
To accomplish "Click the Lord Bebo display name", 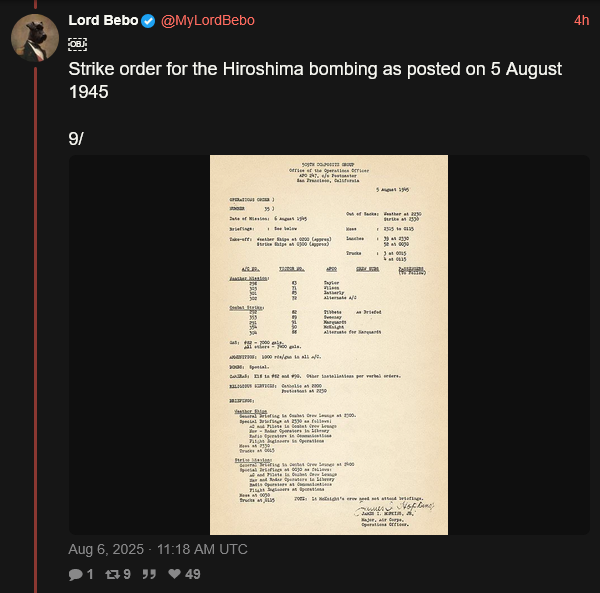I will tap(103, 20).
